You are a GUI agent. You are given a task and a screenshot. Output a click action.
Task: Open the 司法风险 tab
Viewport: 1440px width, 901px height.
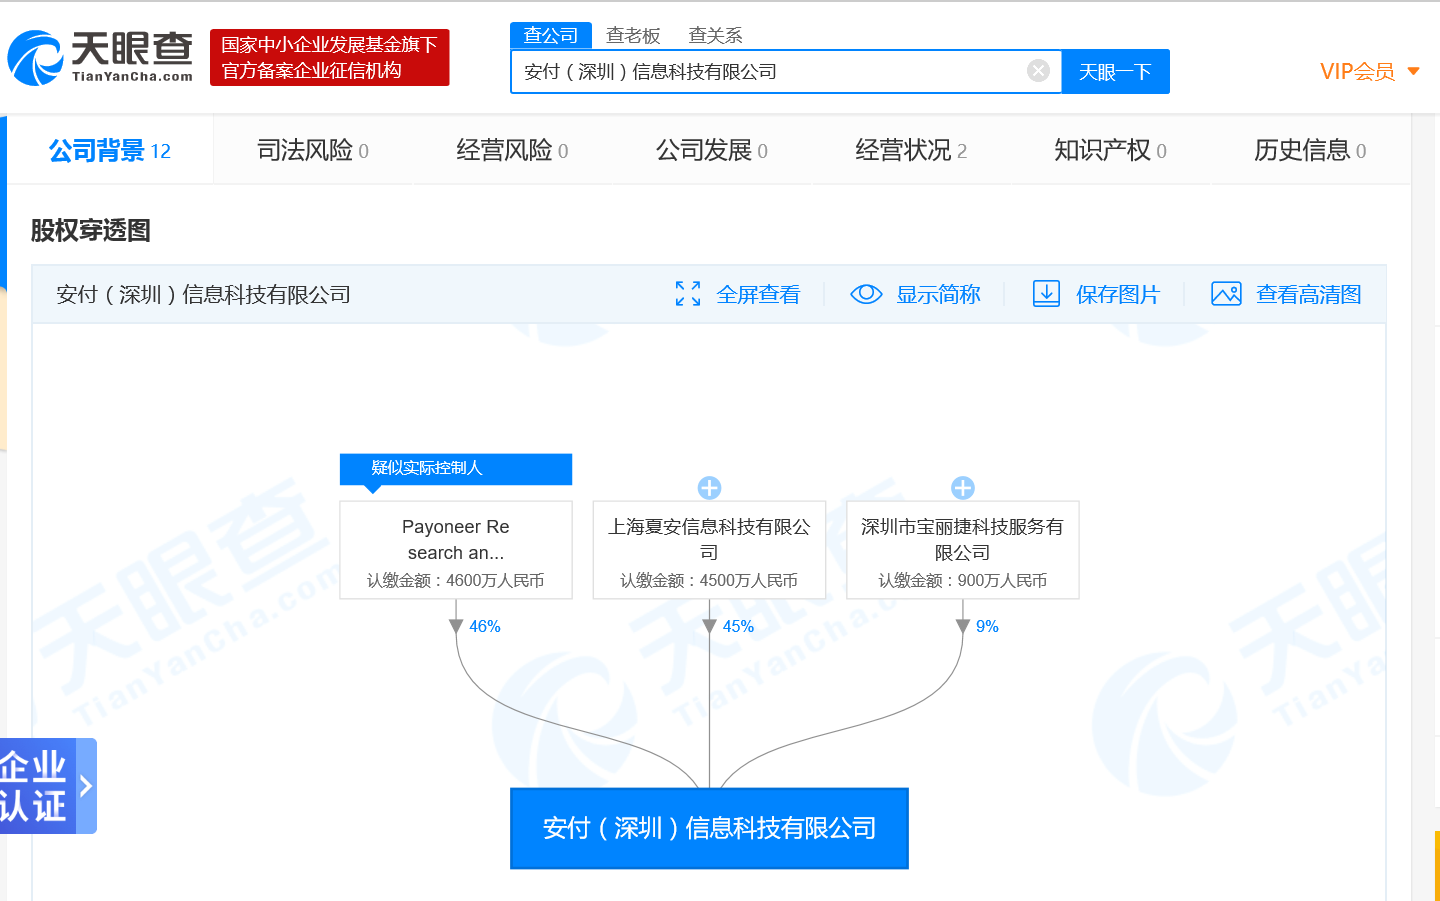click(312, 150)
